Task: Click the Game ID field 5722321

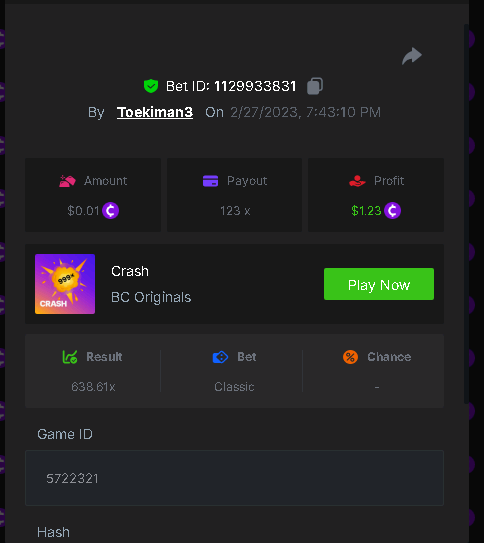Action: tap(234, 478)
